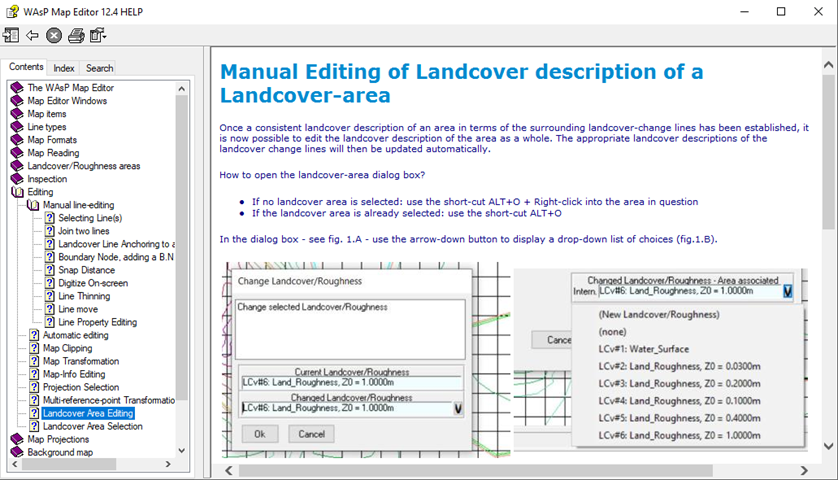The width and height of the screenshot is (838, 480).
Task: Click the book icon next to Background map
Action: pos(17,452)
